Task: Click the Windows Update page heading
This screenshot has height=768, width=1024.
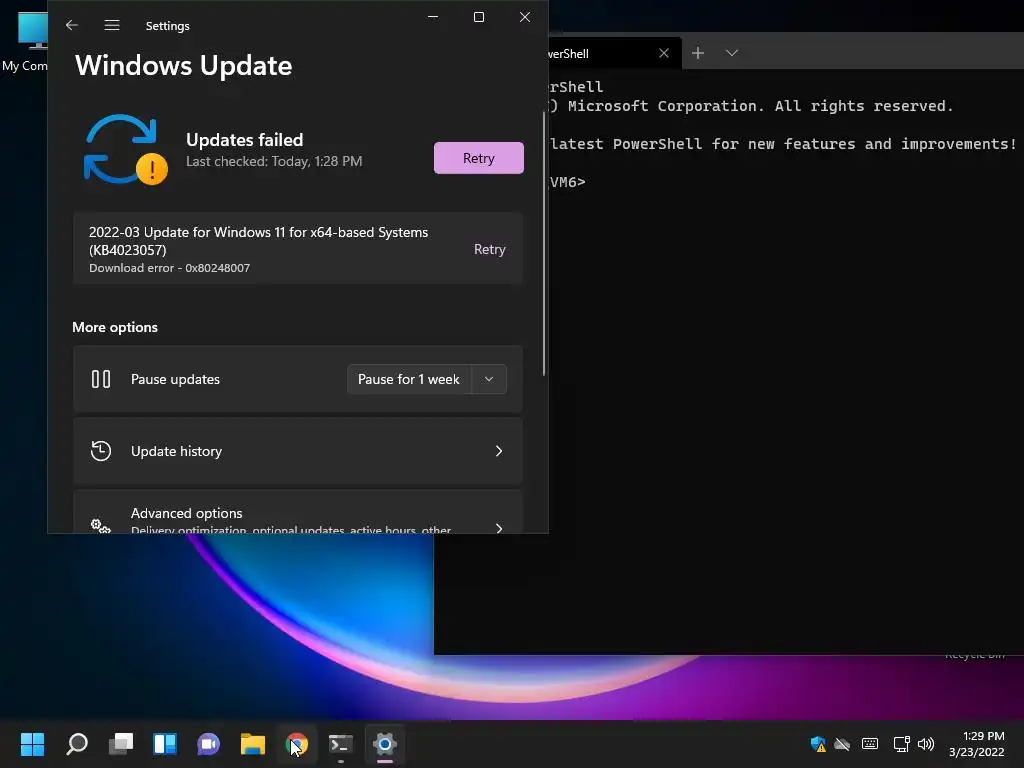Action: (x=184, y=65)
